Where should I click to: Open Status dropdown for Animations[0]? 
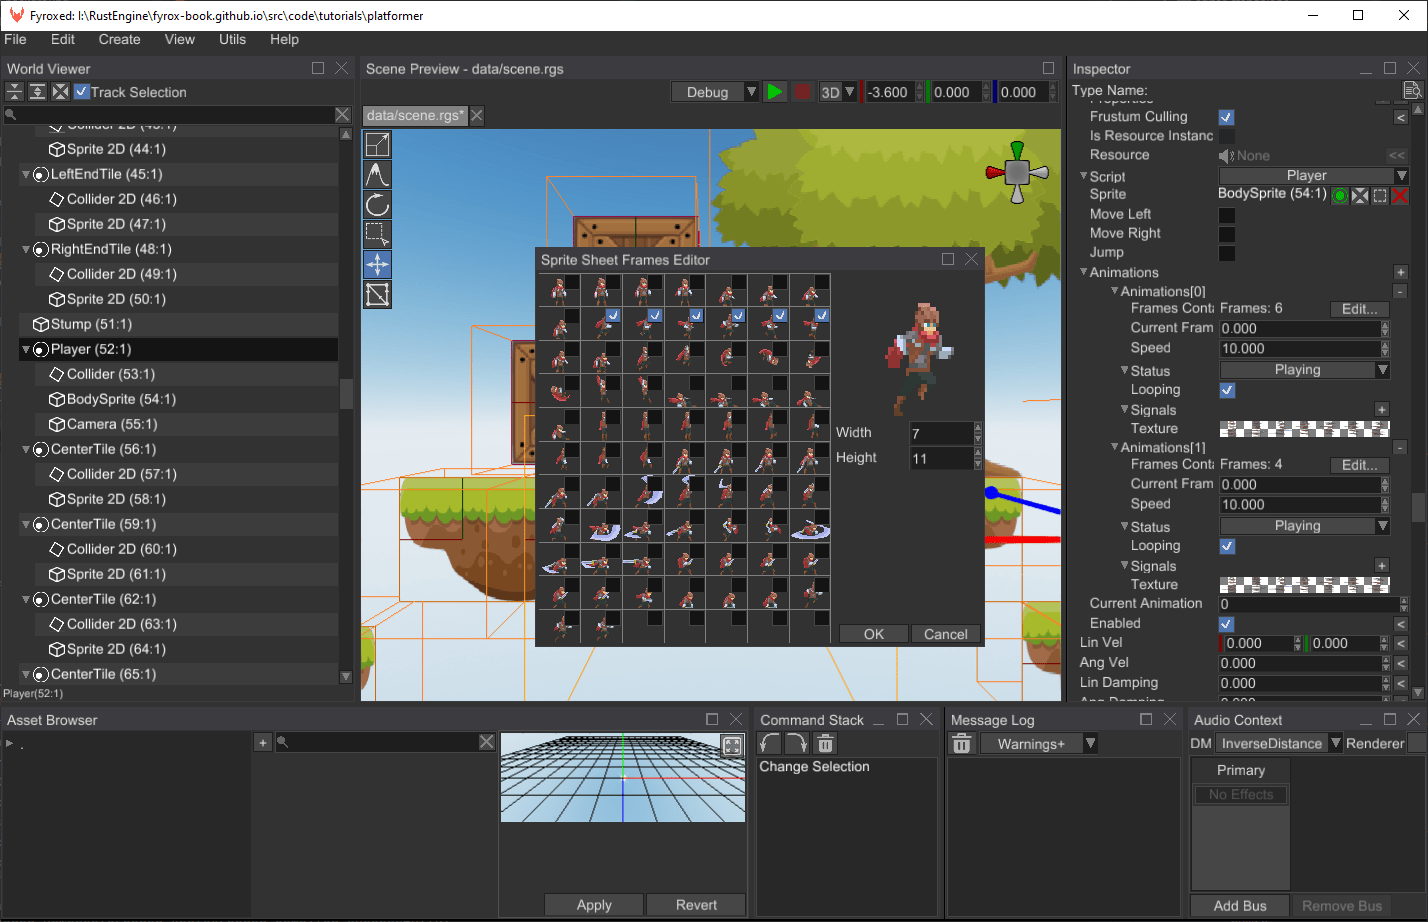pyautogui.click(x=1305, y=370)
